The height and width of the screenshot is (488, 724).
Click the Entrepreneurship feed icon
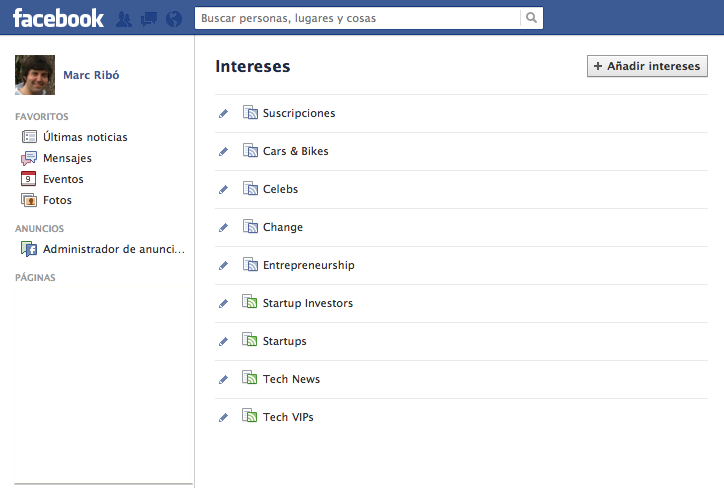click(250, 264)
